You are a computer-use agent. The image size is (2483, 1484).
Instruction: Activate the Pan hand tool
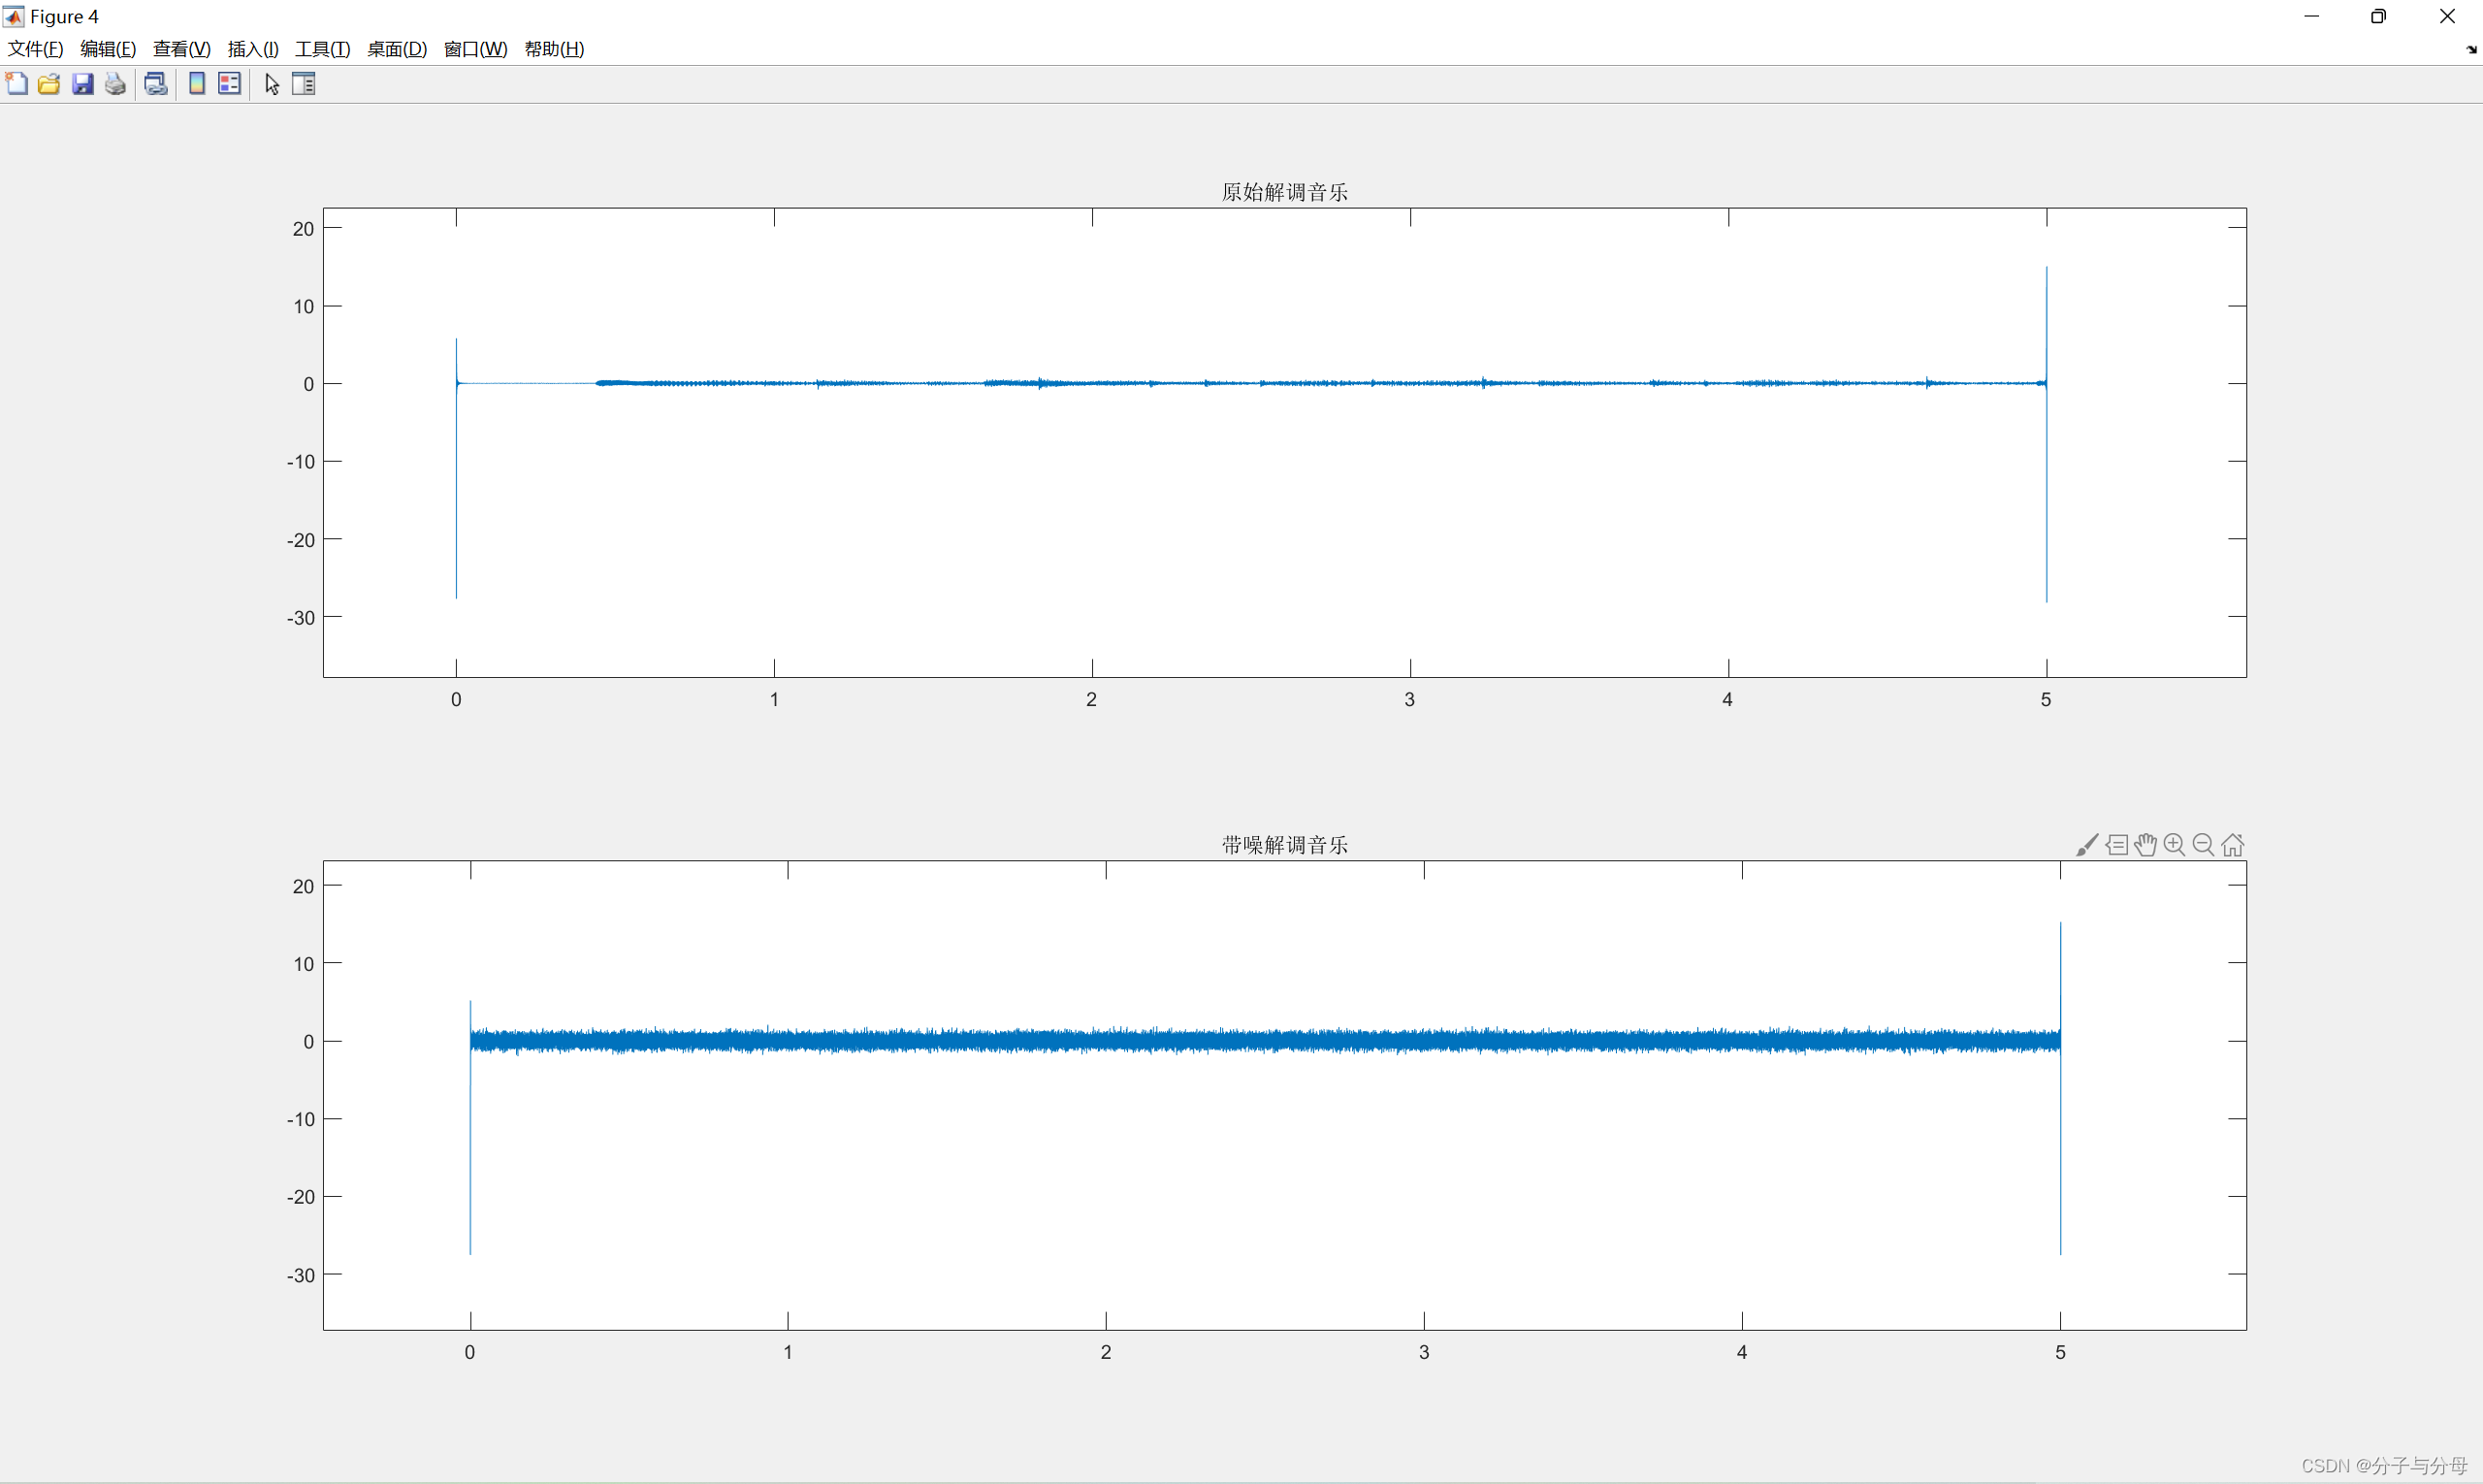point(2145,845)
